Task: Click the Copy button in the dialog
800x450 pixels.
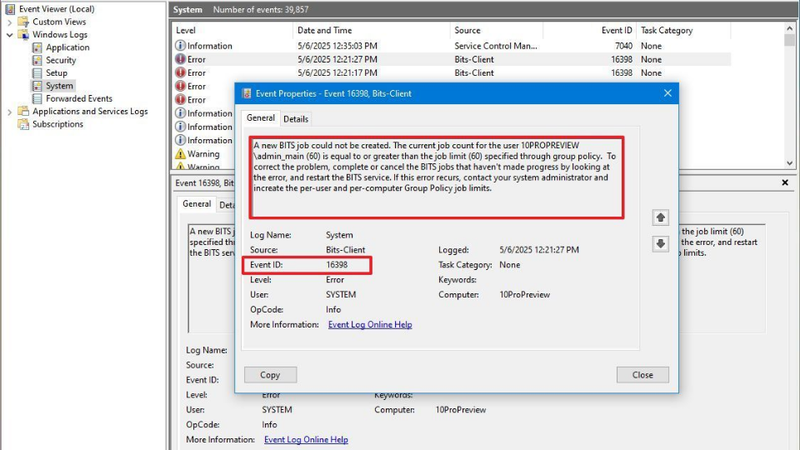Action: tap(270, 374)
